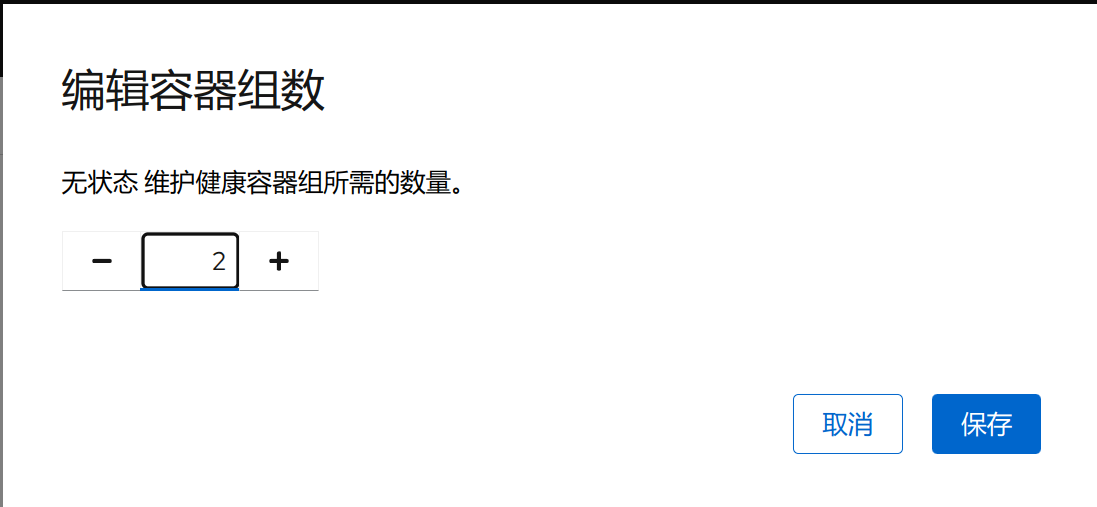
Task: Tap the plus sign right of the number
Action: pos(278,261)
